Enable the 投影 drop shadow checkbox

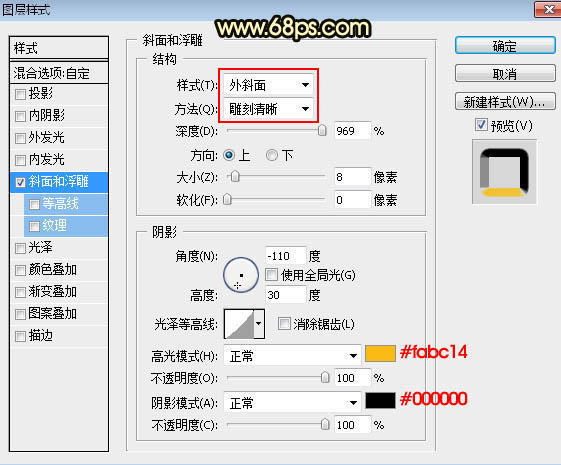click(20, 94)
